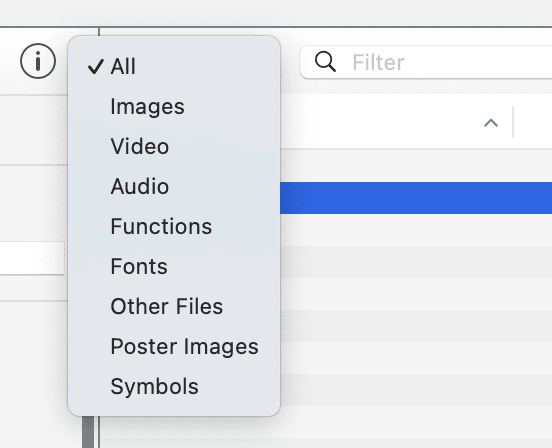Click the column divider beside sort chevron
The width and height of the screenshot is (552, 448).
(x=513, y=122)
